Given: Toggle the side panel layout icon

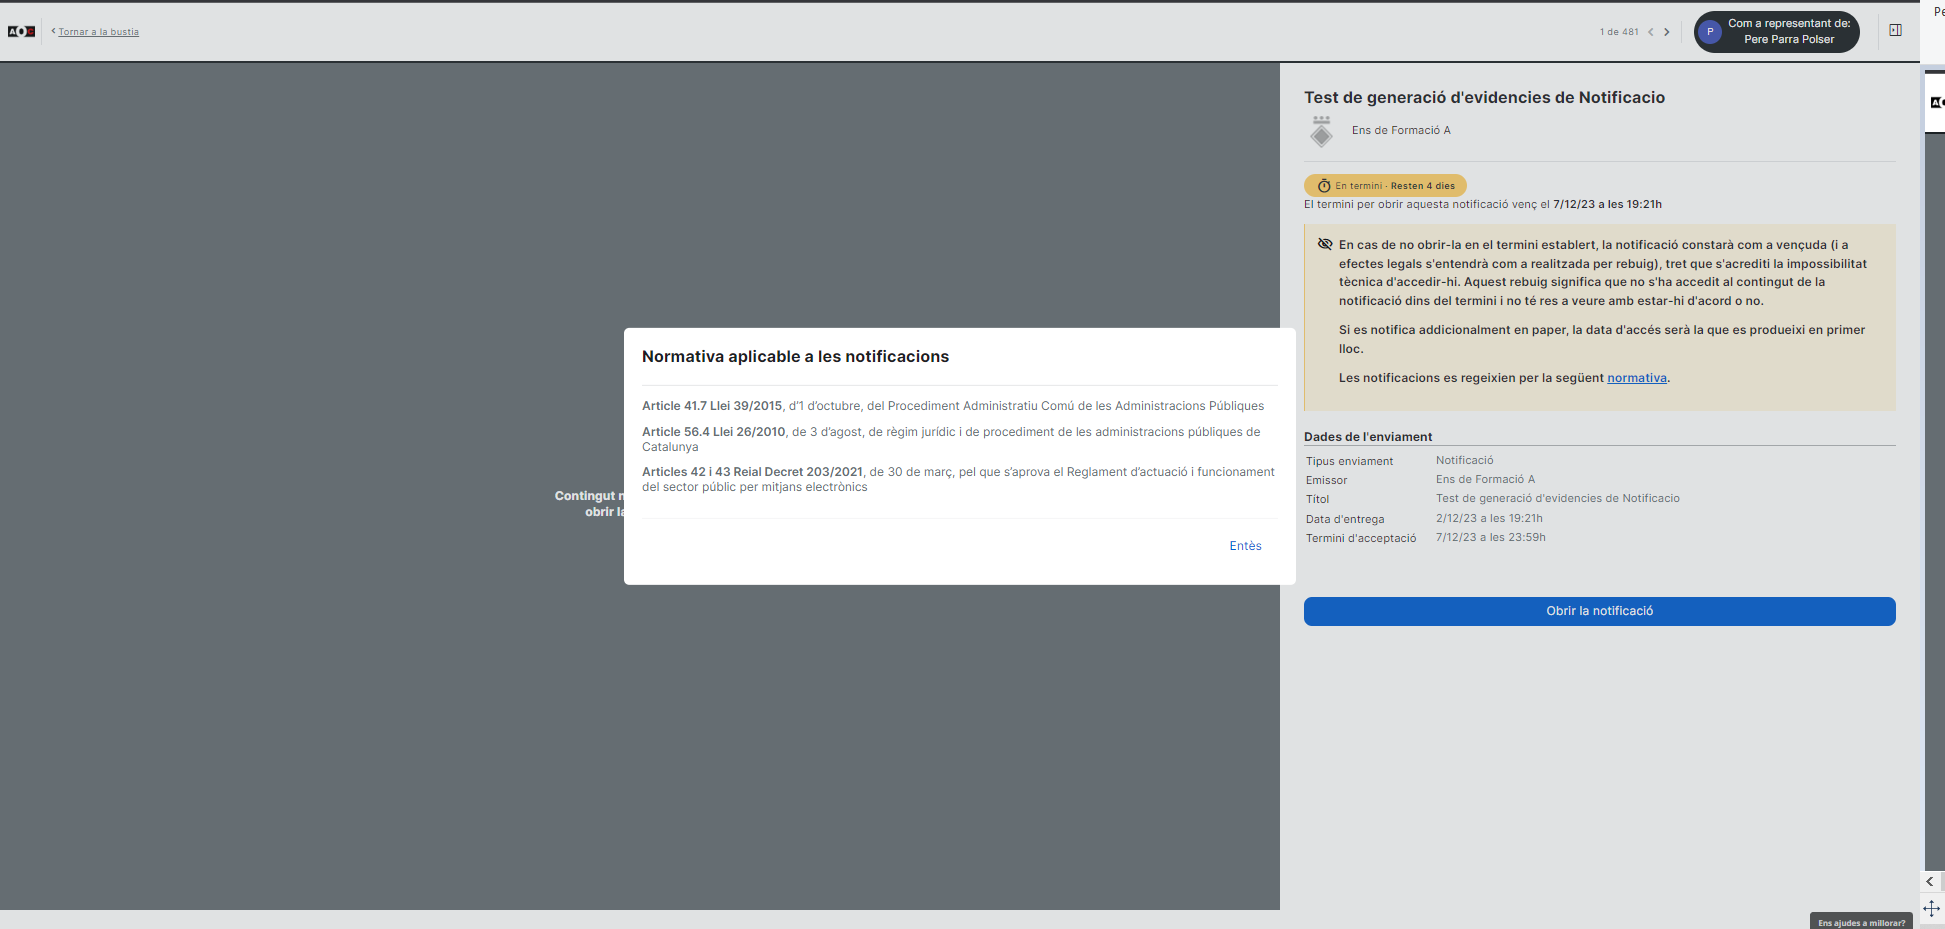Looking at the screenshot, I should (x=1895, y=30).
